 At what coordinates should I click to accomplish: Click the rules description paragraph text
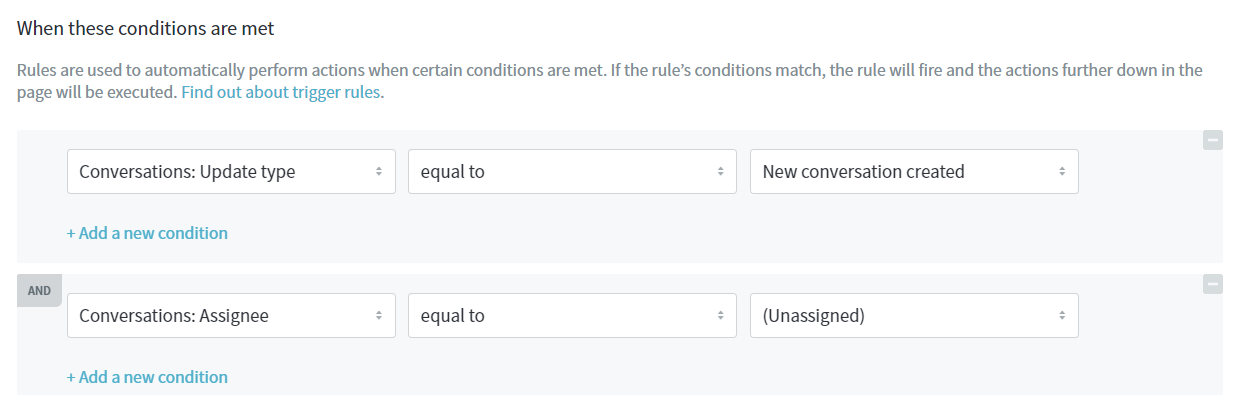[609, 81]
